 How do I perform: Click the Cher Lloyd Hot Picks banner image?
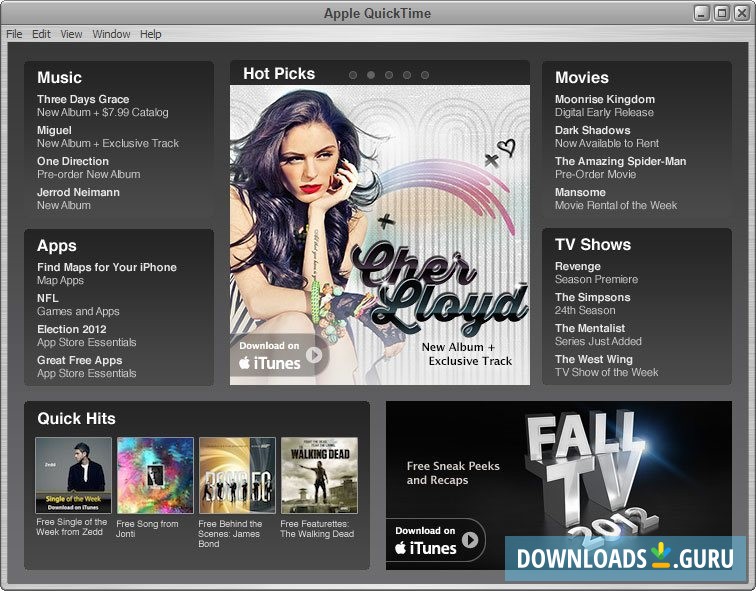pos(380,235)
